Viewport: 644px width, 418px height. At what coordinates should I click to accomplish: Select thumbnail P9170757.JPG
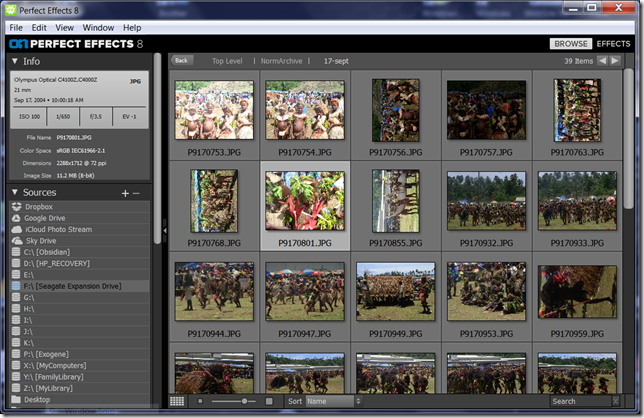[486, 110]
